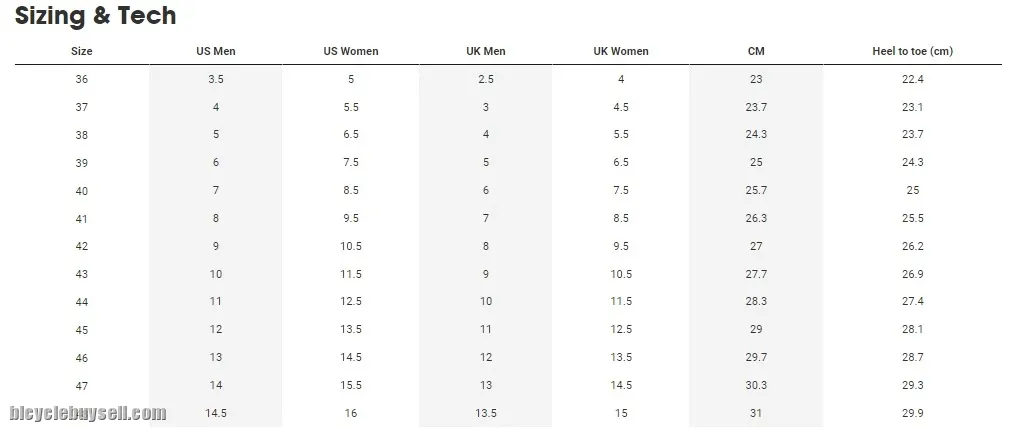Click the bicyclebuysell.com watermark

click(88, 413)
